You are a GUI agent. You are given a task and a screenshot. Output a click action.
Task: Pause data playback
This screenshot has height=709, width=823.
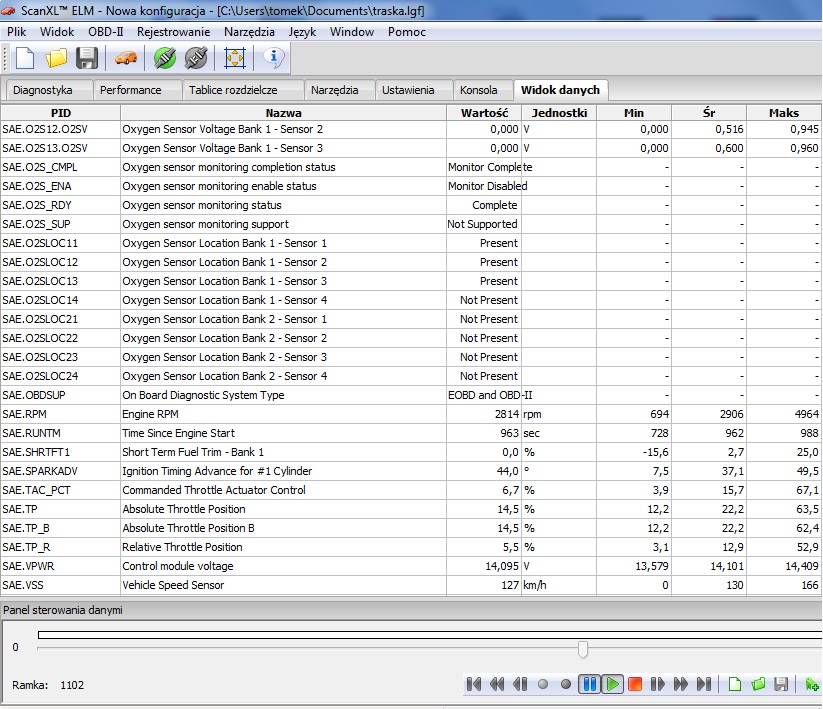click(589, 684)
